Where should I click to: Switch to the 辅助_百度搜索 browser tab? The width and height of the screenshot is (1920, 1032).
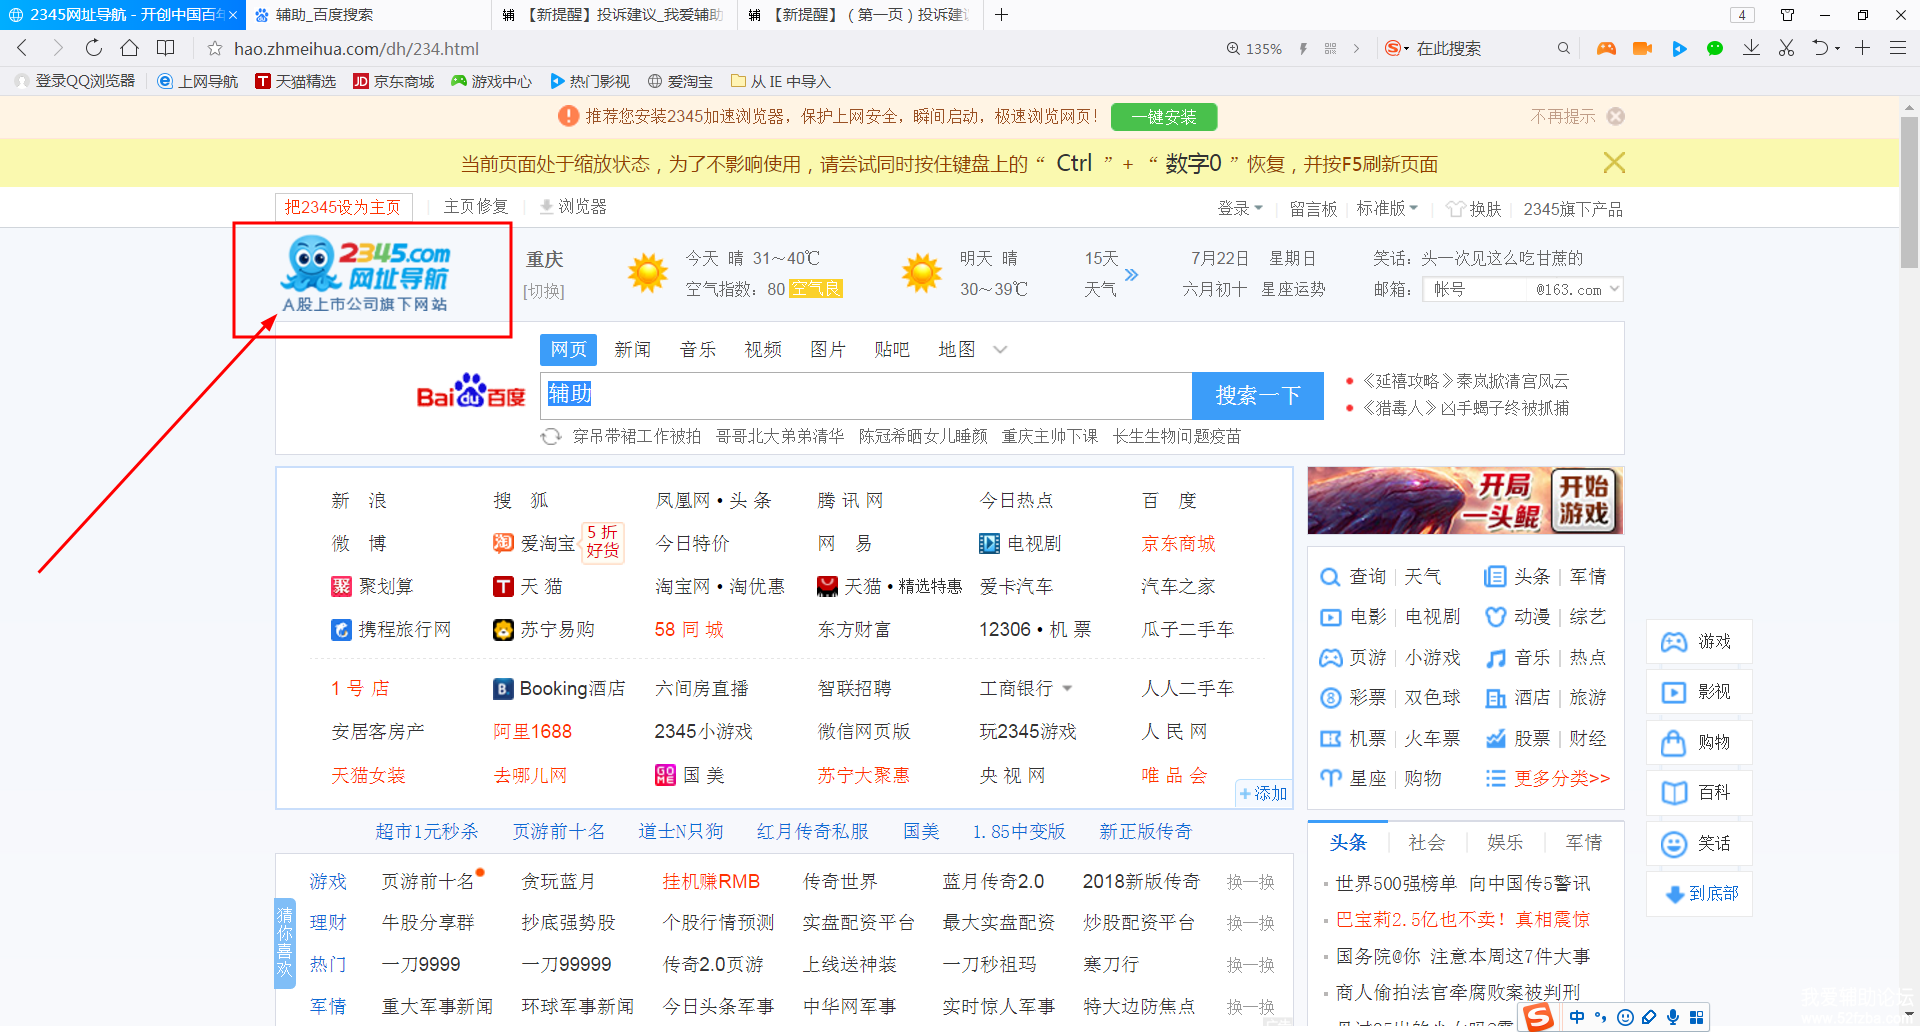[368, 15]
